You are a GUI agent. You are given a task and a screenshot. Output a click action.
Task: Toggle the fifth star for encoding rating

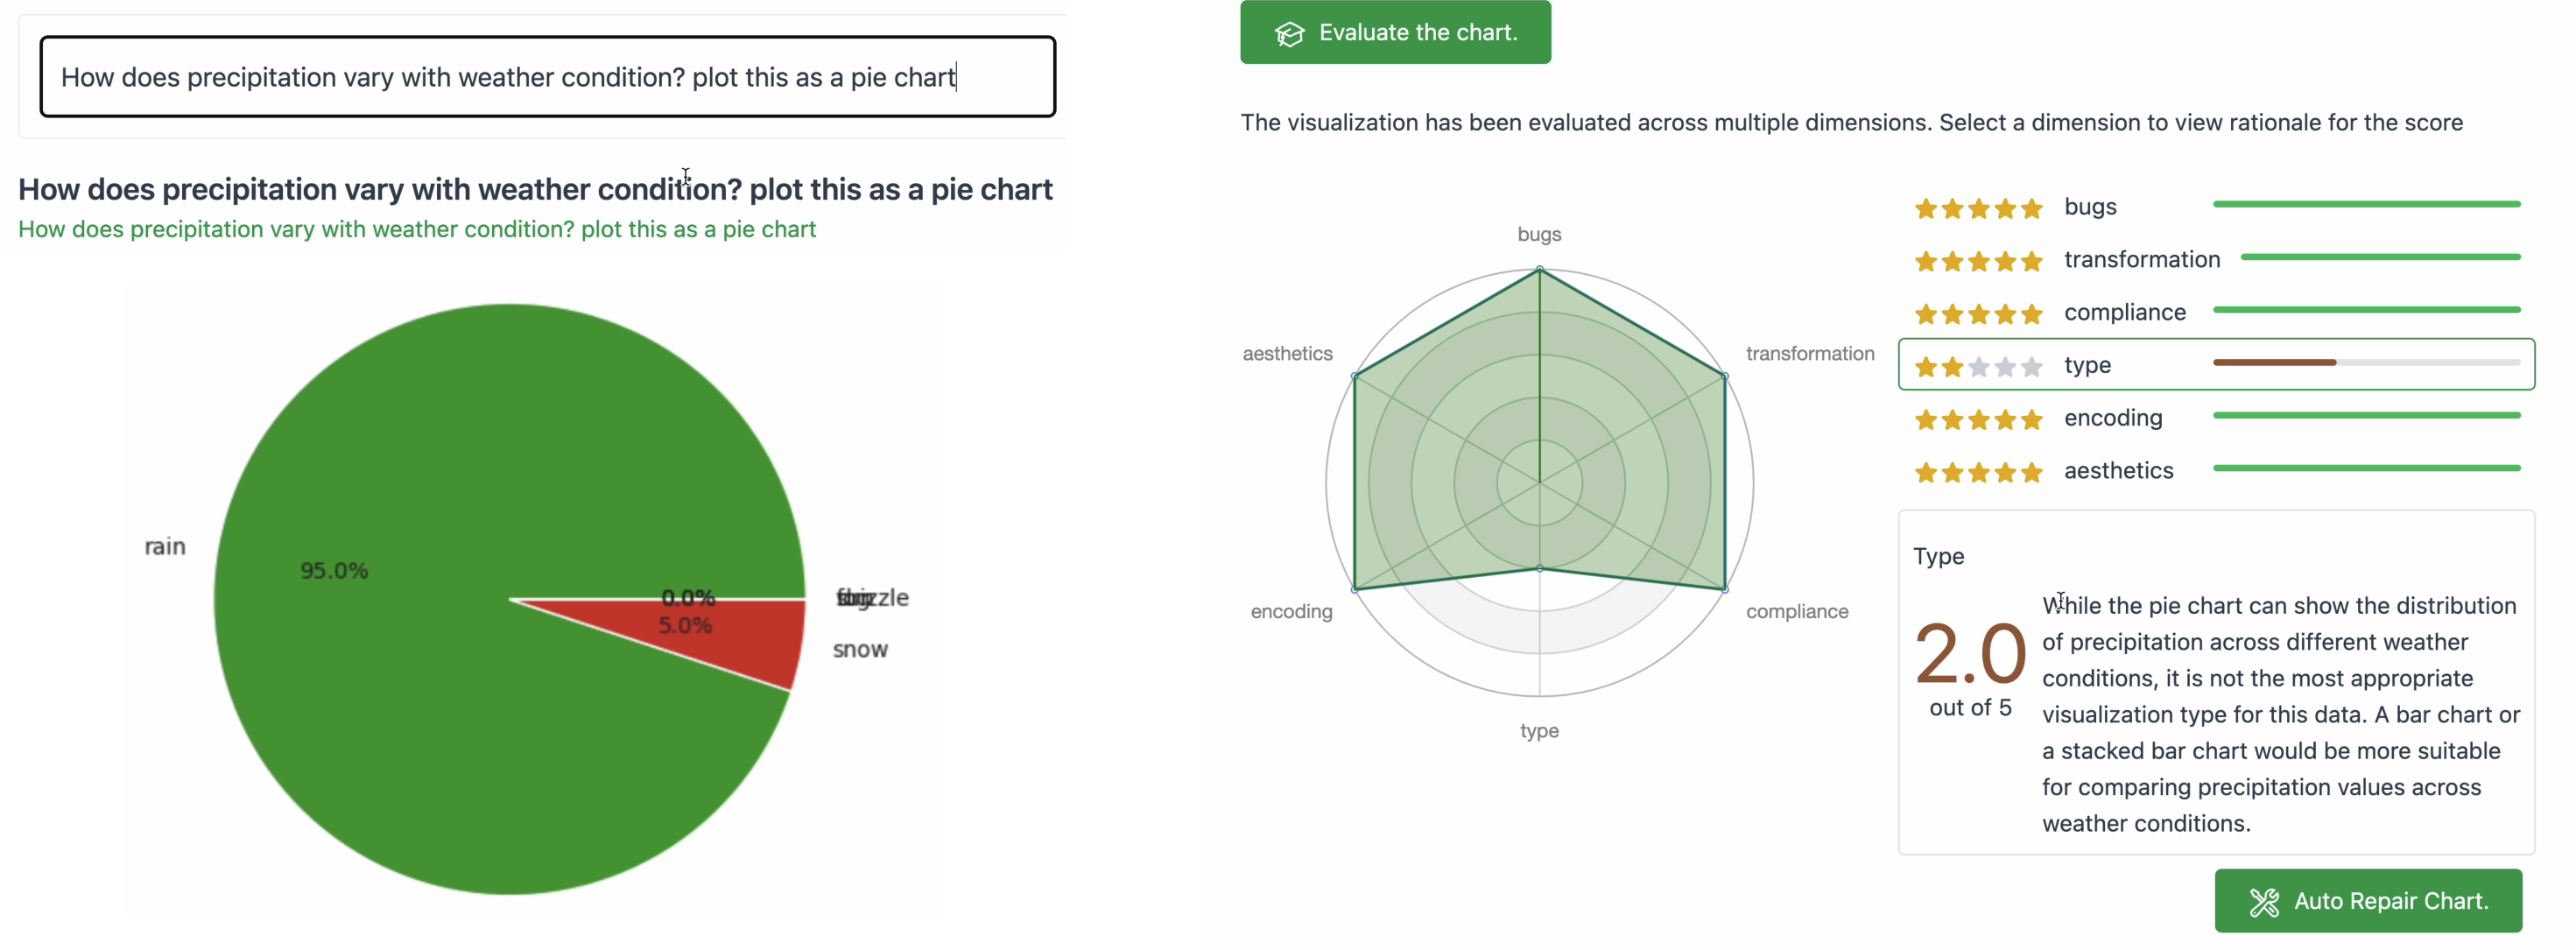coord(2031,420)
